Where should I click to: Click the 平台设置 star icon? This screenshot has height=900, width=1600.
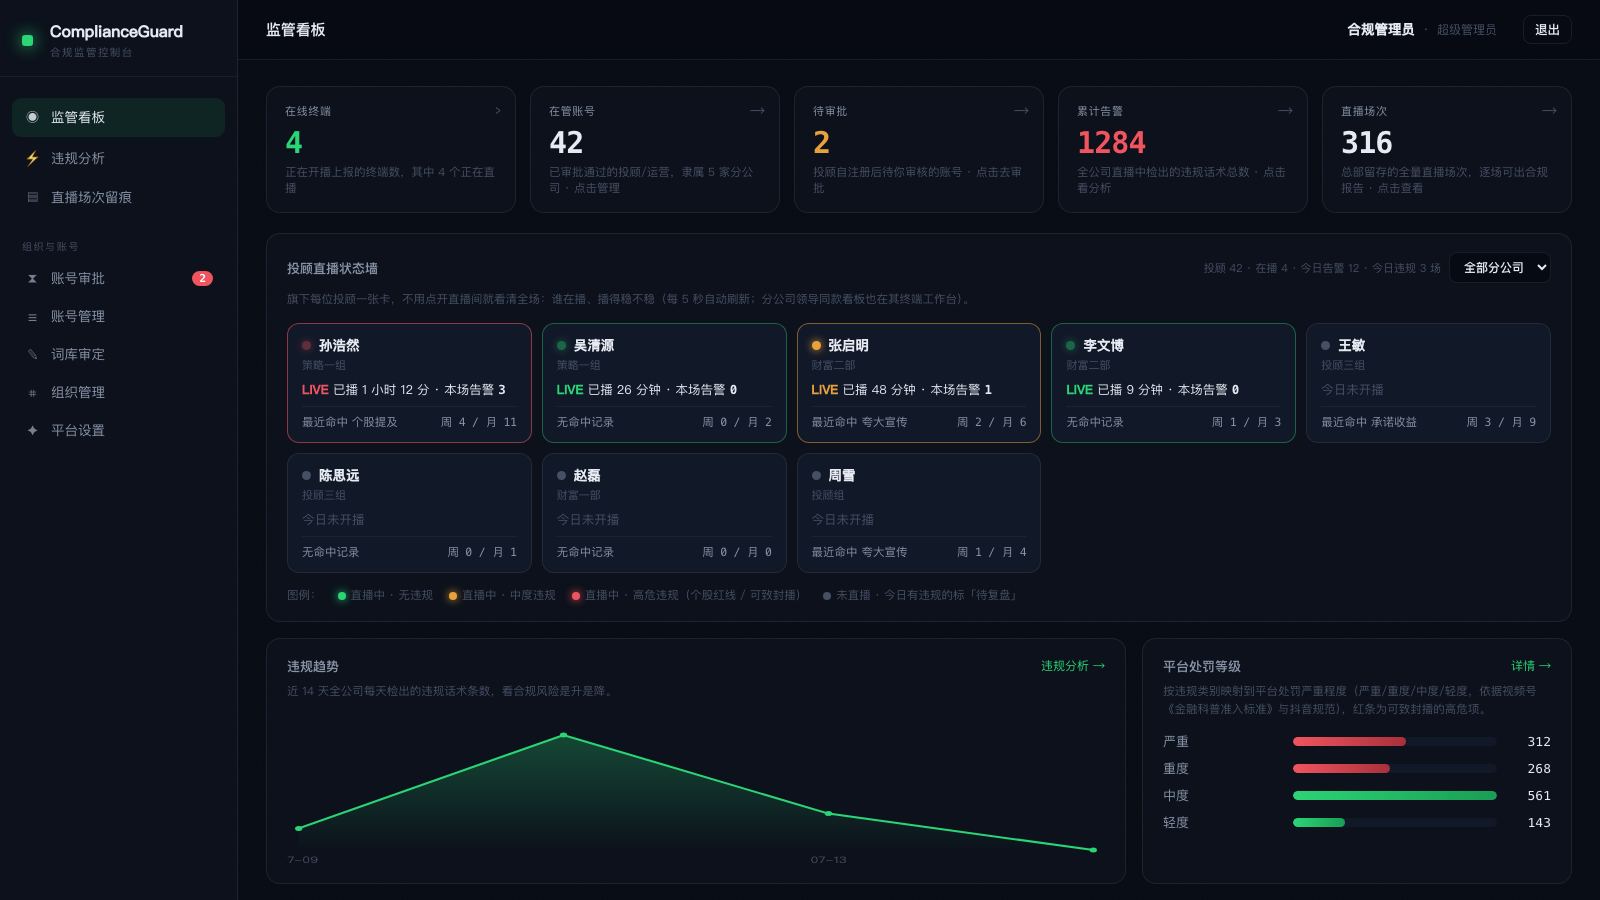[x=32, y=430]
